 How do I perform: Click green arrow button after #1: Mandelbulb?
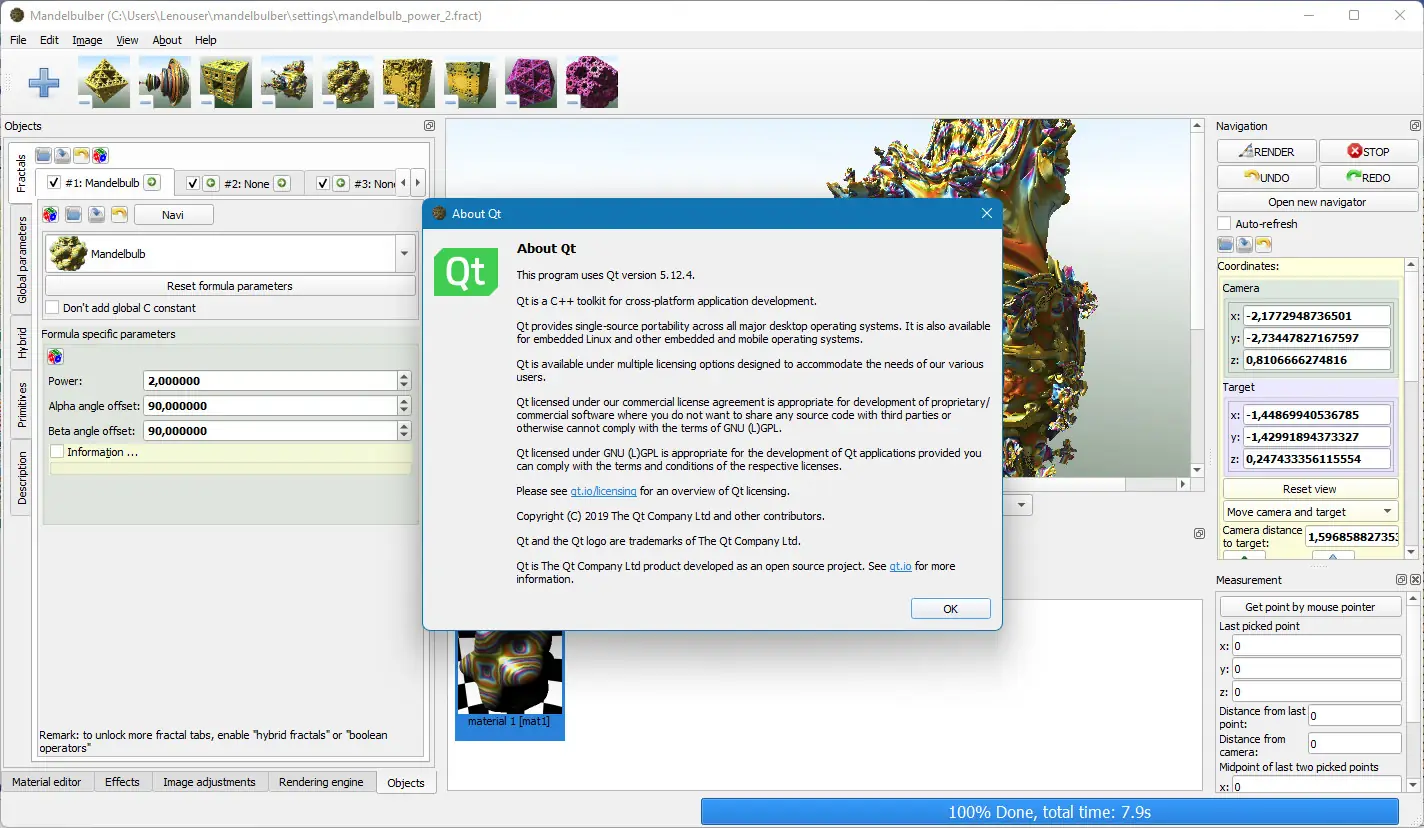point(151,182)
